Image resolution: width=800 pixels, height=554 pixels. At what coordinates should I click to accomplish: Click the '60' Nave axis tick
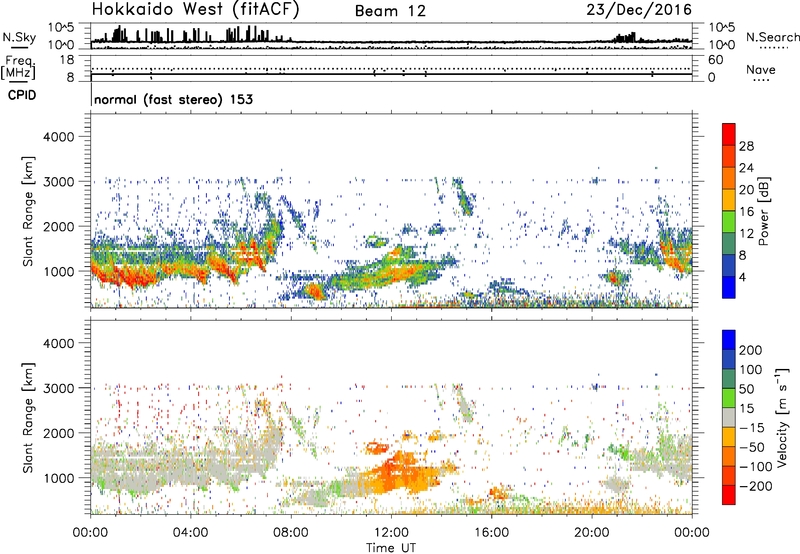pyautogui.click(x=715, y=60)
